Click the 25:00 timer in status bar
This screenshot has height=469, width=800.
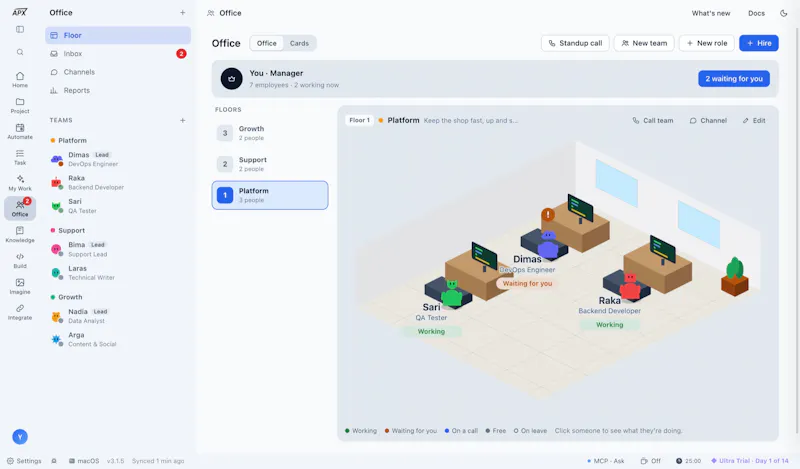[x=688, y=461]
